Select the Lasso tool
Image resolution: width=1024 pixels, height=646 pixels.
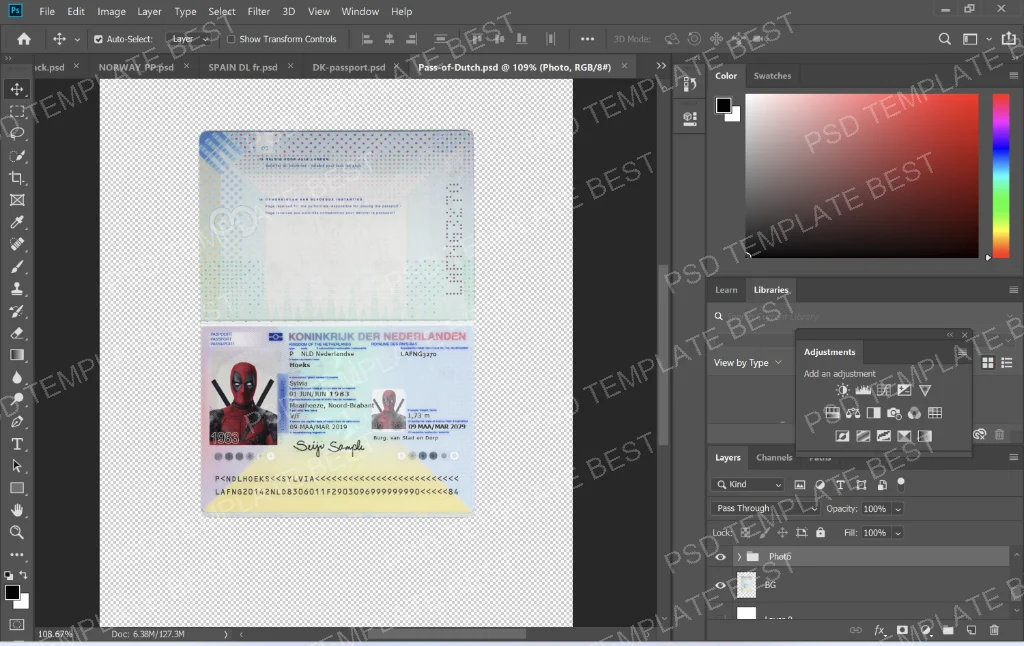(17, 133)
